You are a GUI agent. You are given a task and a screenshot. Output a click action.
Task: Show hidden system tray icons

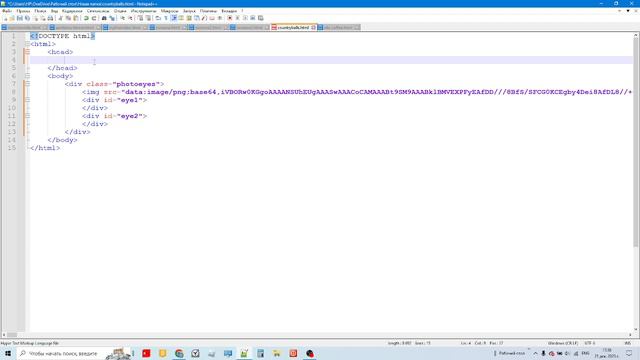pos(536,353)
